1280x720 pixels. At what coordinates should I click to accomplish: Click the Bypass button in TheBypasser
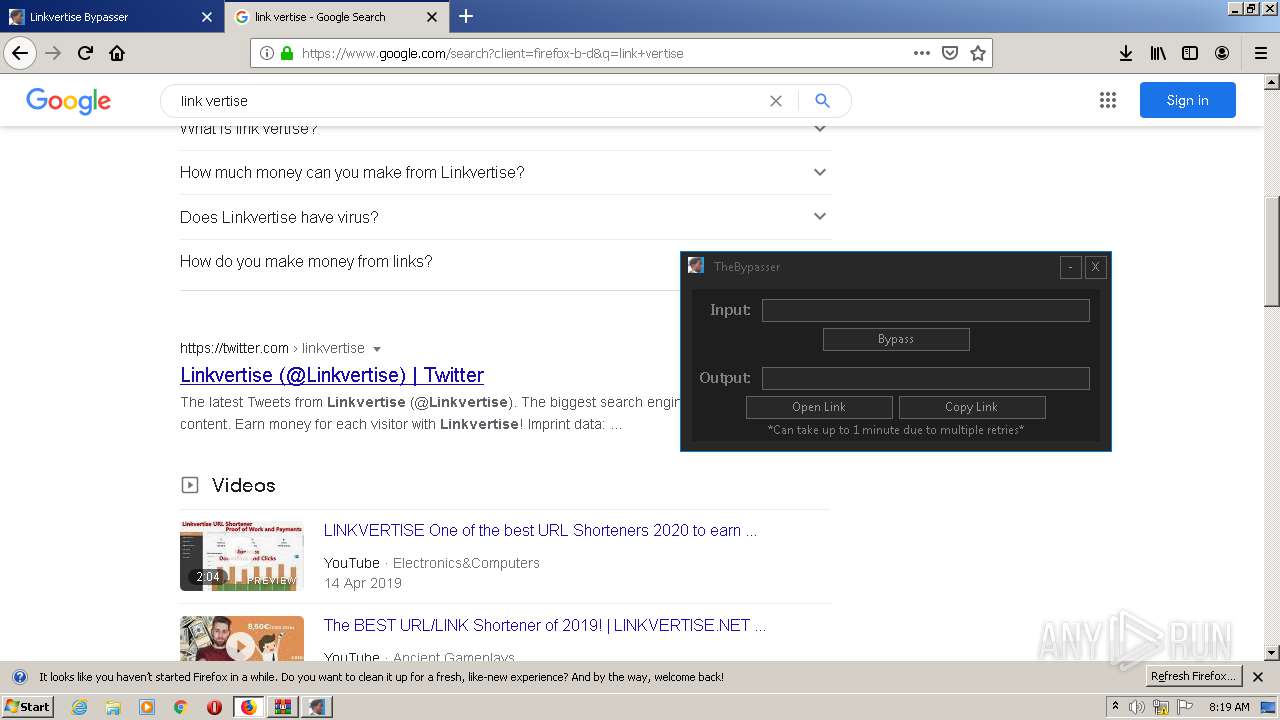[x=896, y=339]
